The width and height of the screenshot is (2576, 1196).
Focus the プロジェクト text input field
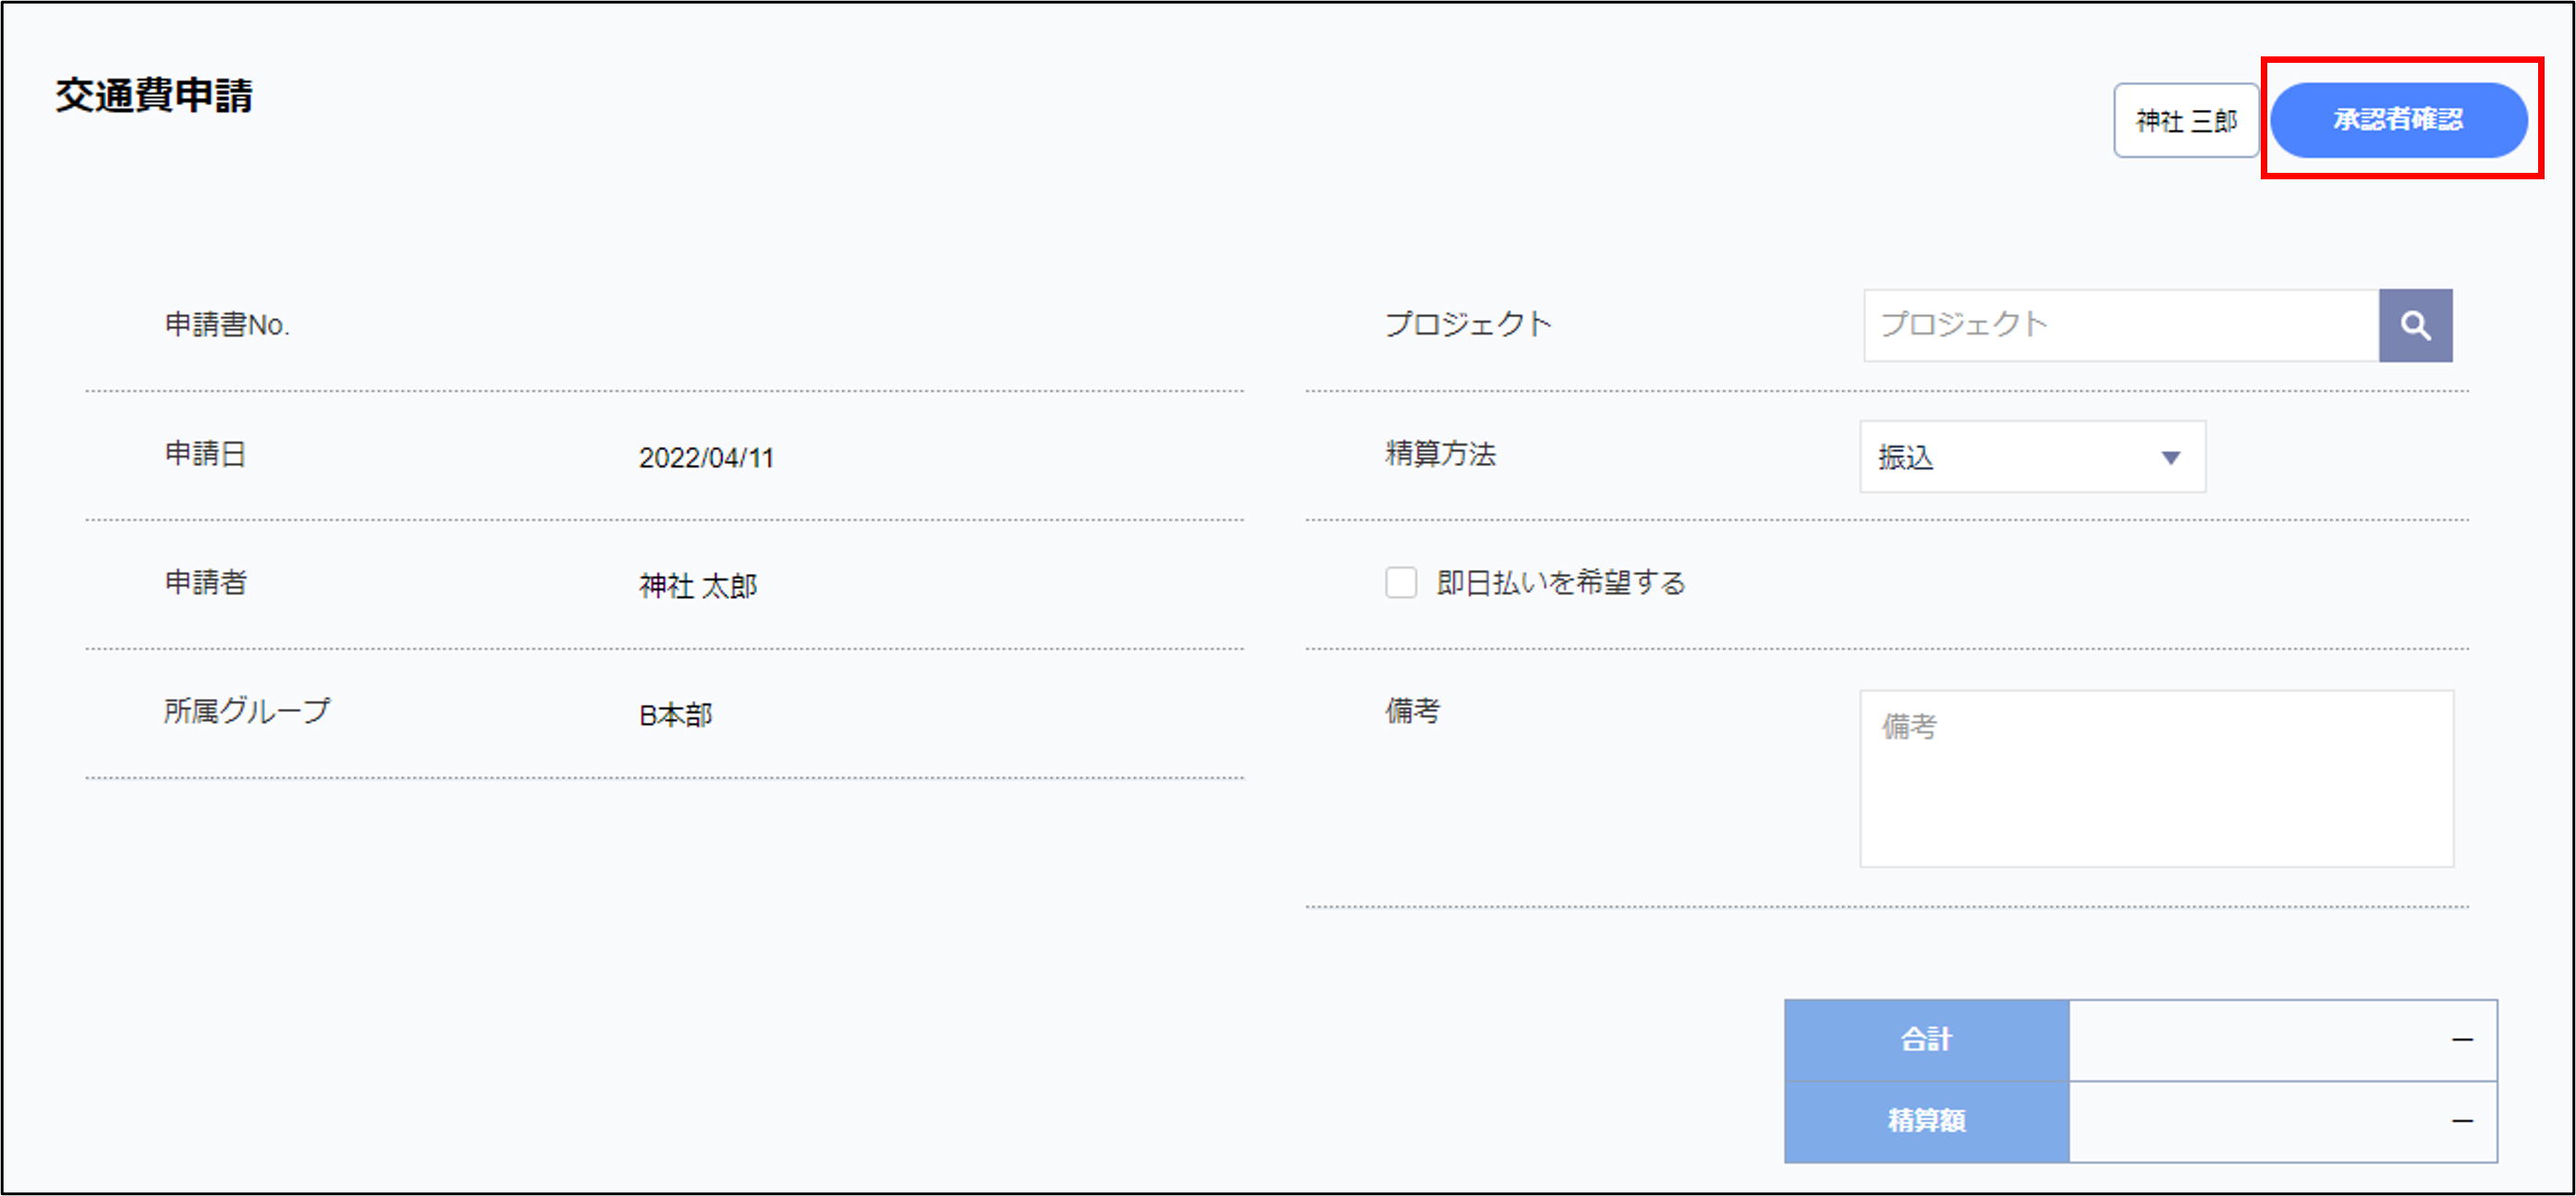point(2120,325)
